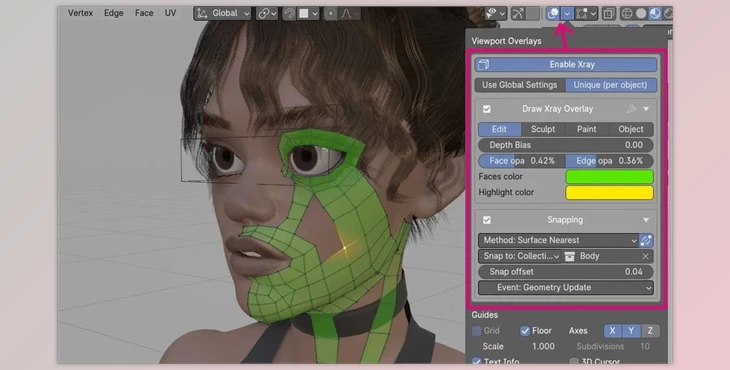Open Method: Surface Nearest dropdown
This screenshot has width=730, height=370.
pos(558,240)
